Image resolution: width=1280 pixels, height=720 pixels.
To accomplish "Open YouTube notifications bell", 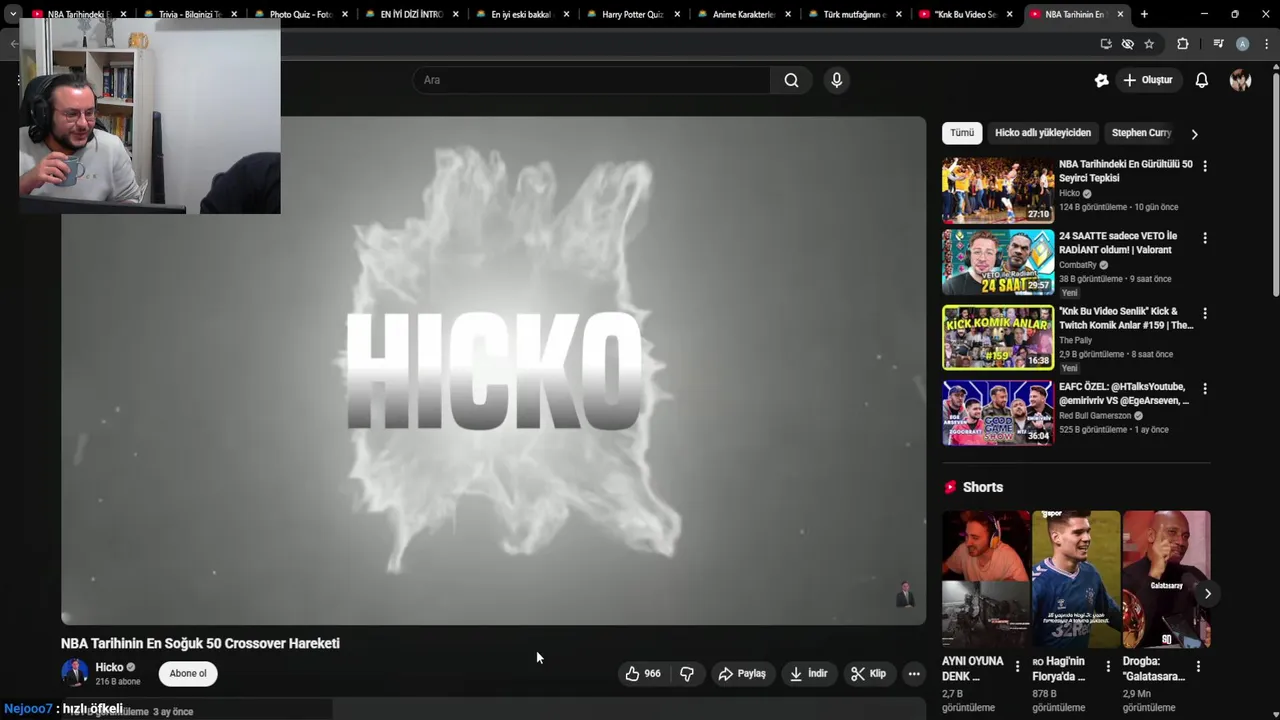I will [x=1202, y=80].
